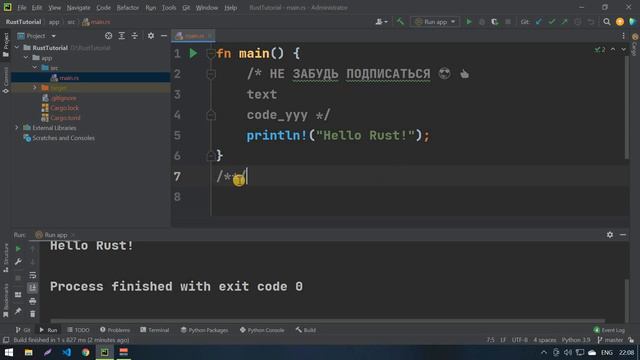Run with coverage from the toolbar
This screenshot has height=360, width=640.
tap(495, 22)
